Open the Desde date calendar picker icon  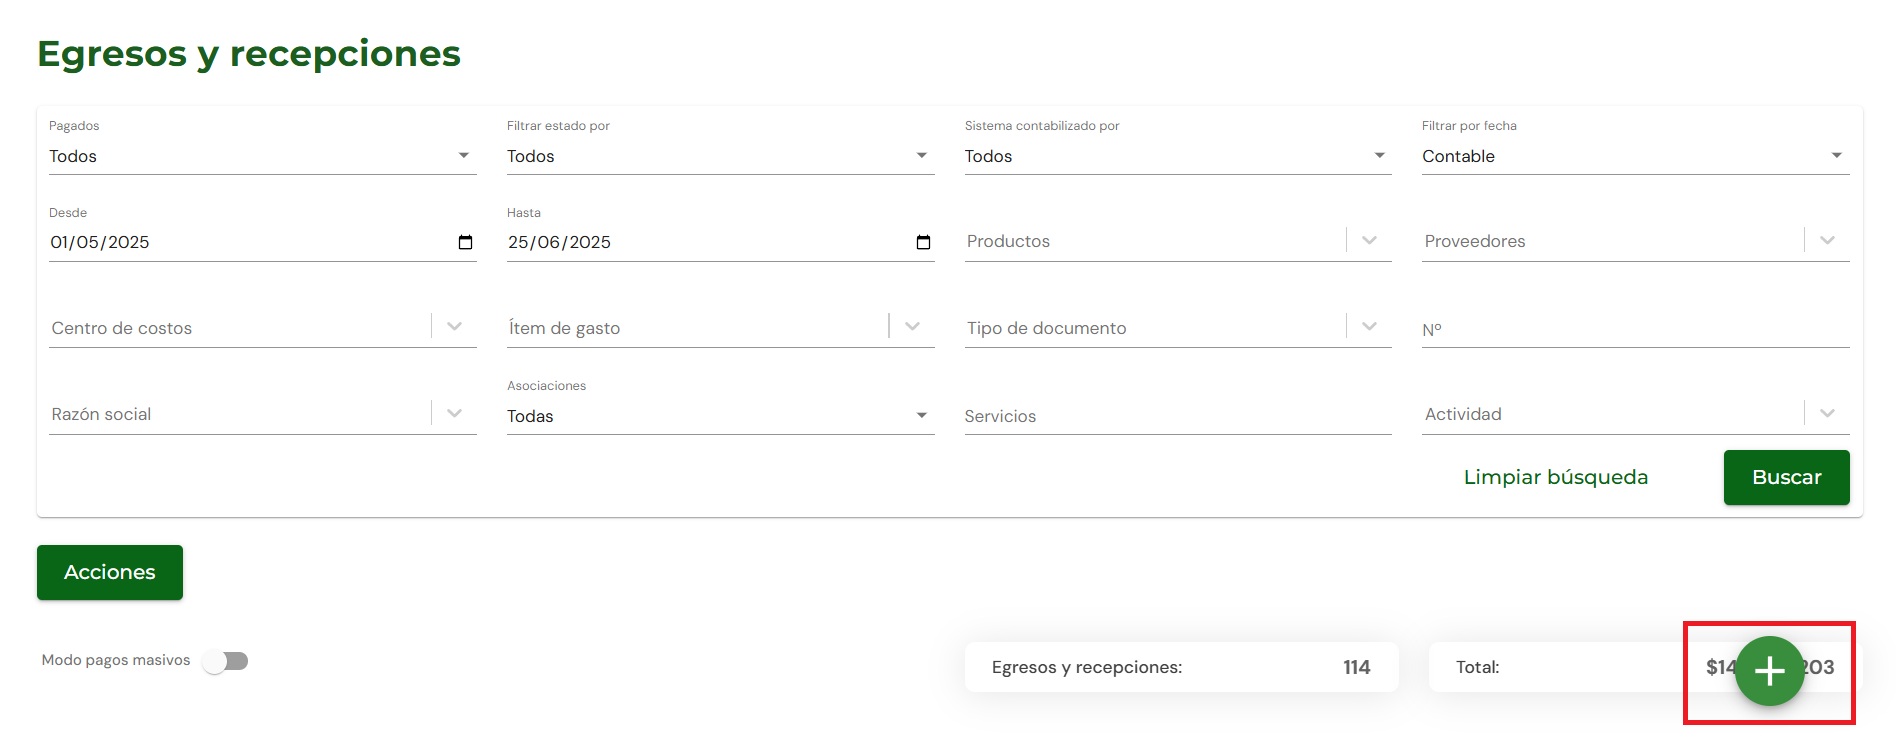click(465, 242)
